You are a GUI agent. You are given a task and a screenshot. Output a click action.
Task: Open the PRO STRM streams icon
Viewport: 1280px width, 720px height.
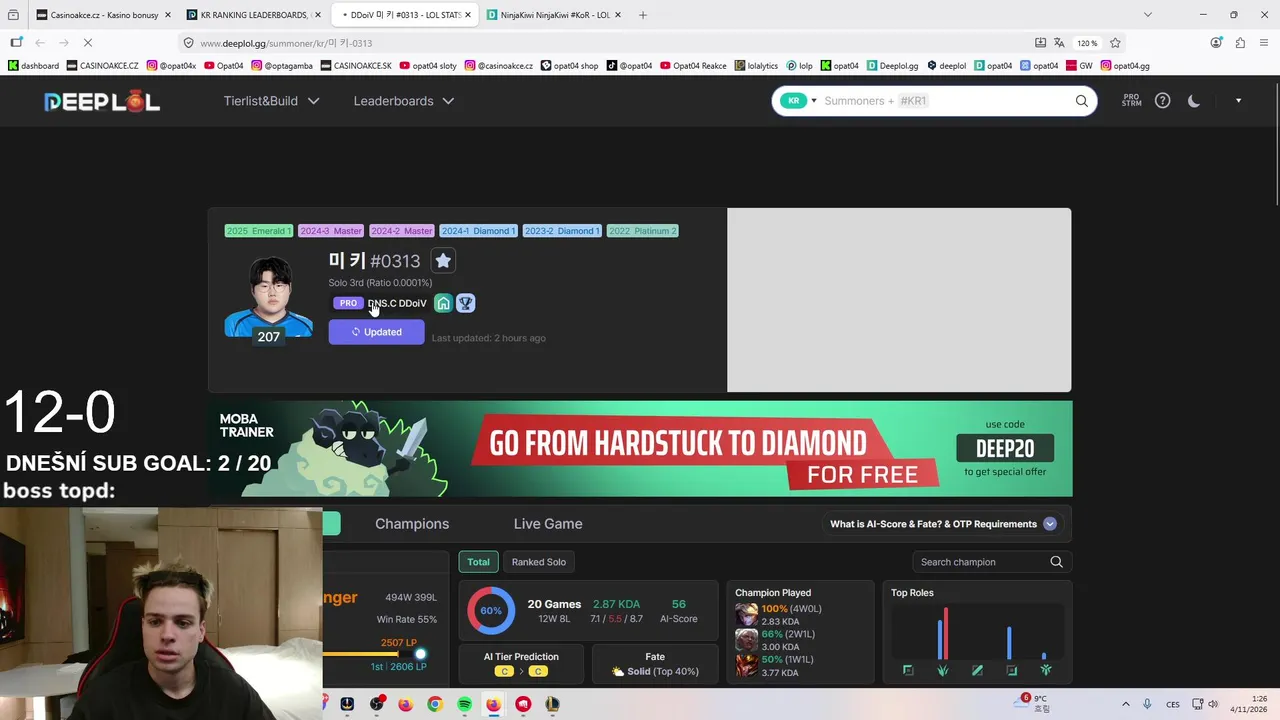pos(1131,101)
